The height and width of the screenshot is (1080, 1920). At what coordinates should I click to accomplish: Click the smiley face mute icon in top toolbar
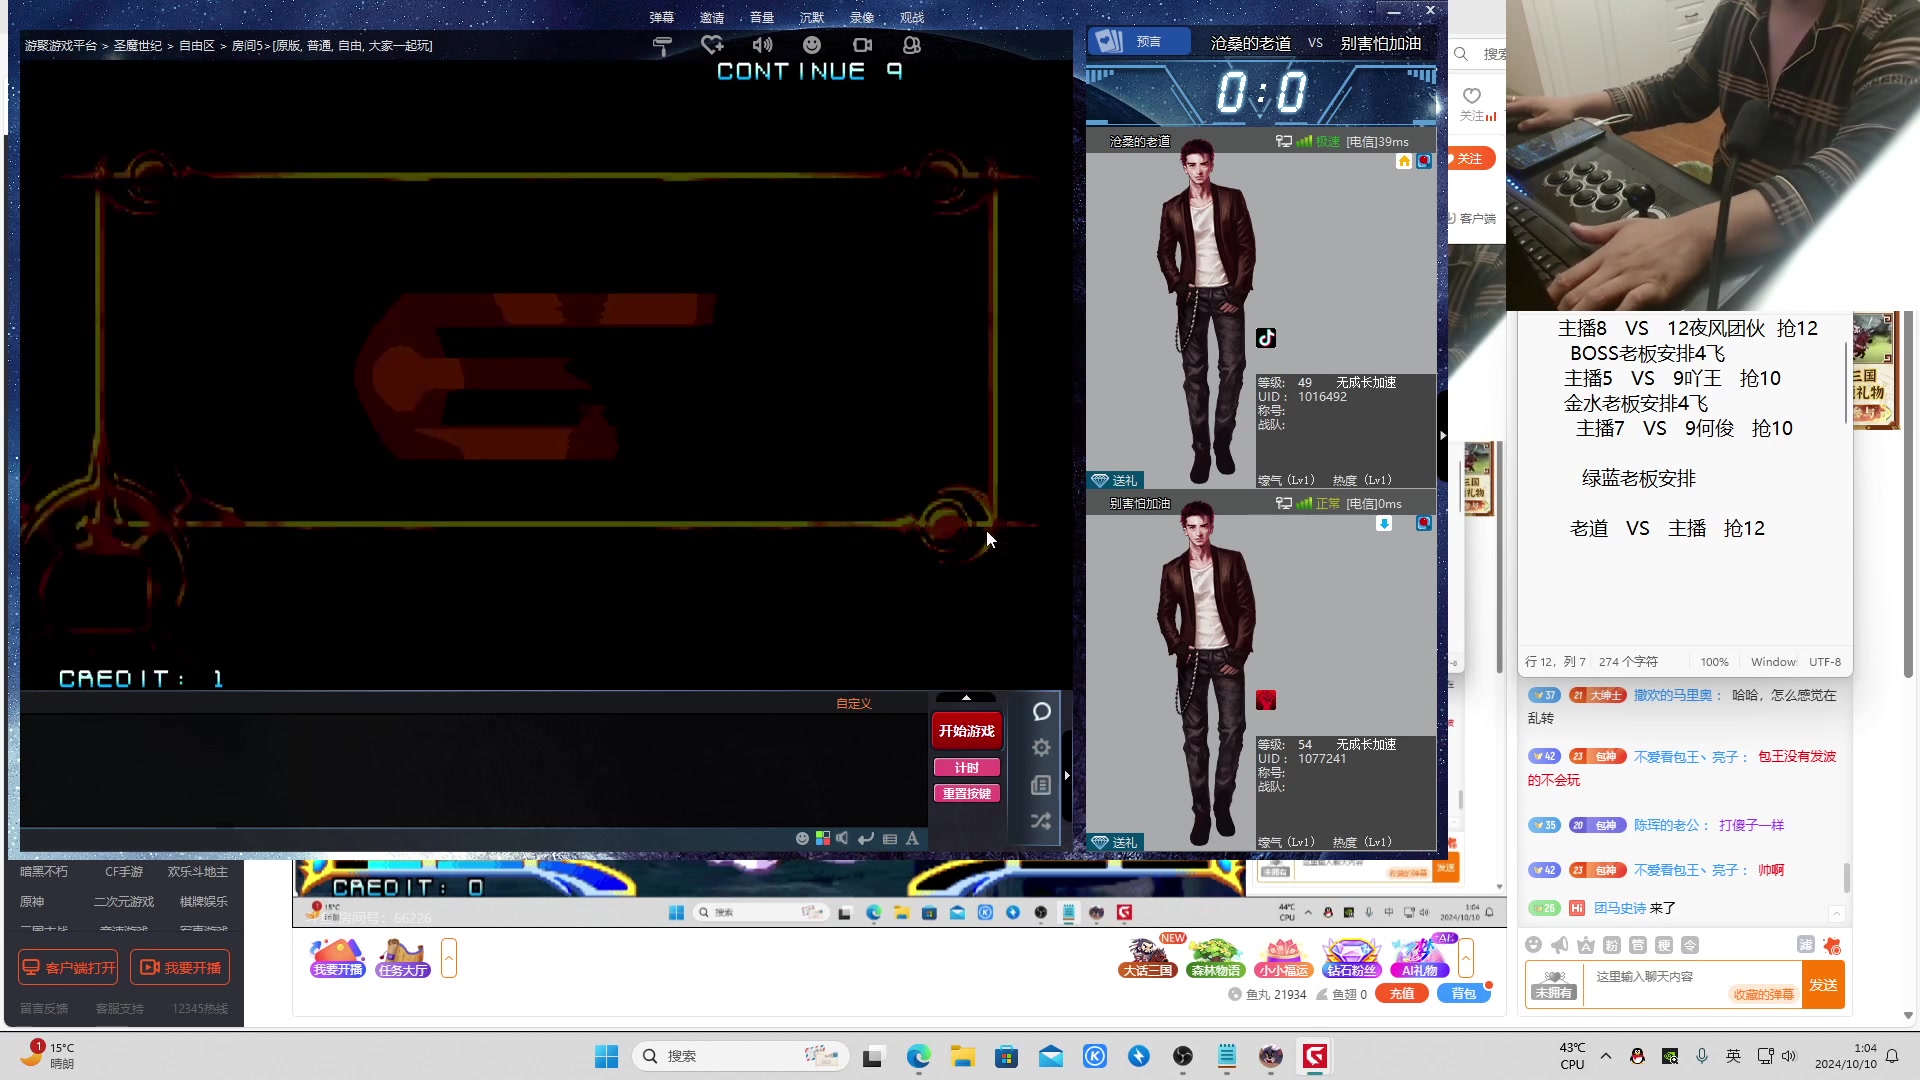812,45
